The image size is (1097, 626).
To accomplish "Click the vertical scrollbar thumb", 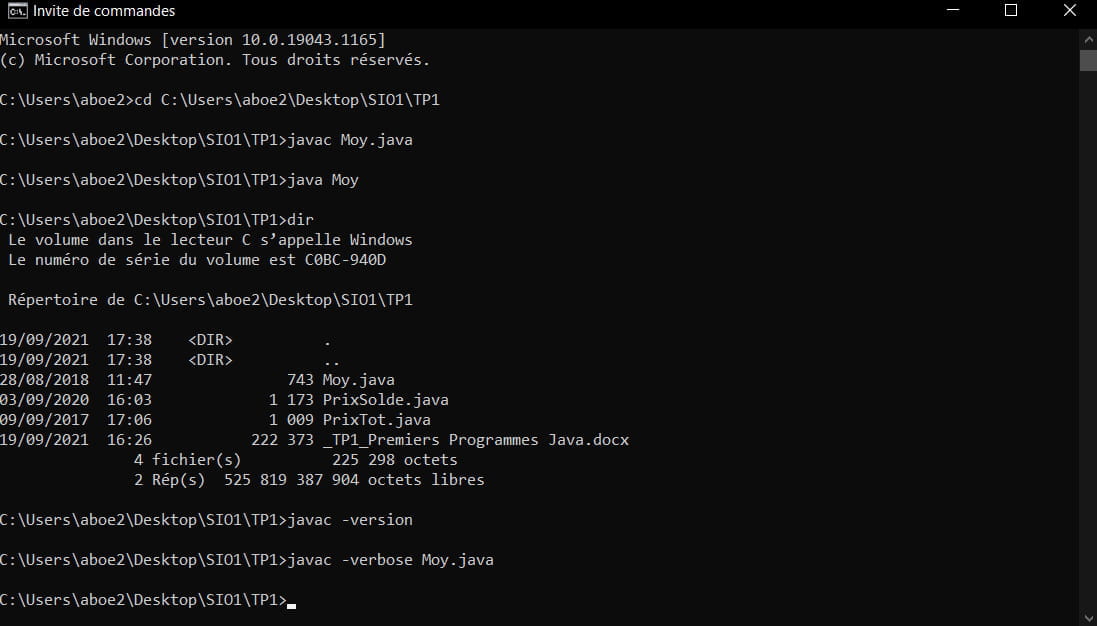I will [x=1088, y=59].
